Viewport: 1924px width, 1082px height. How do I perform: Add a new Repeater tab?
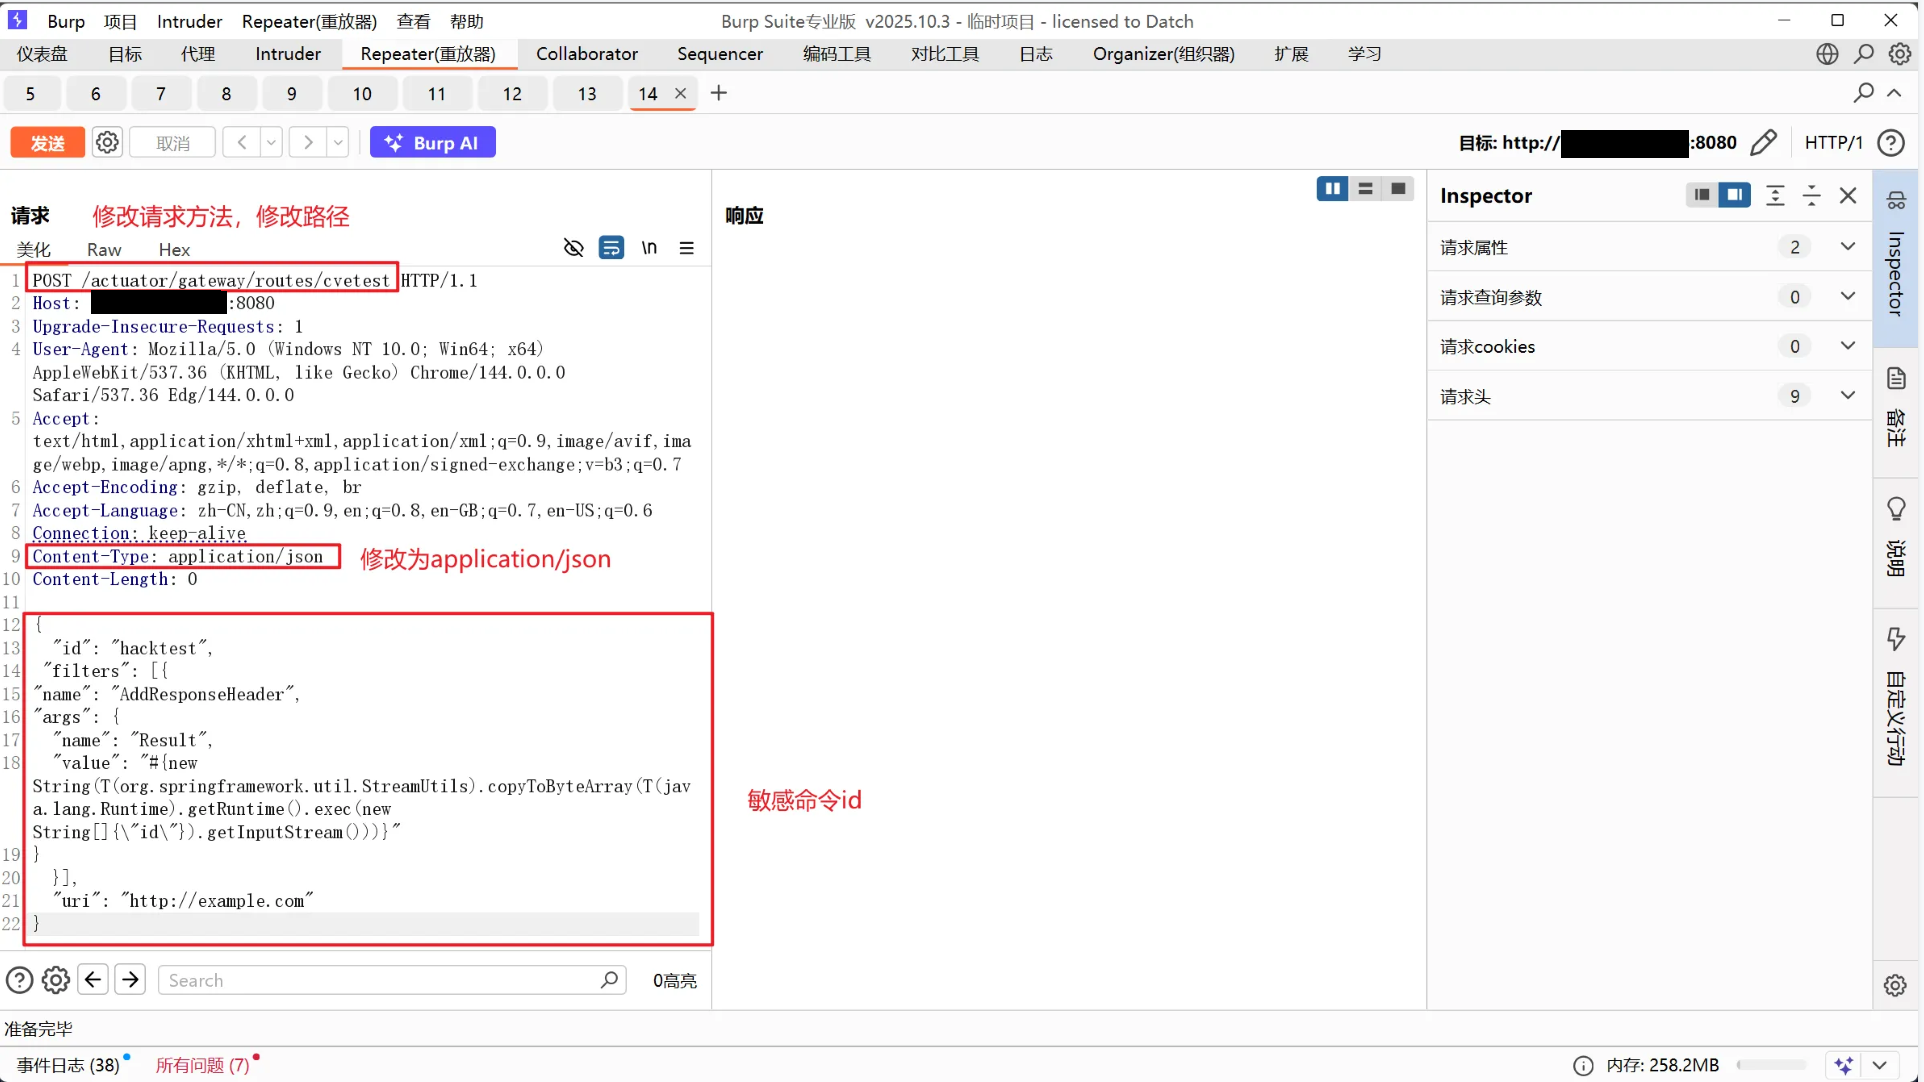(x=719, y=93)
